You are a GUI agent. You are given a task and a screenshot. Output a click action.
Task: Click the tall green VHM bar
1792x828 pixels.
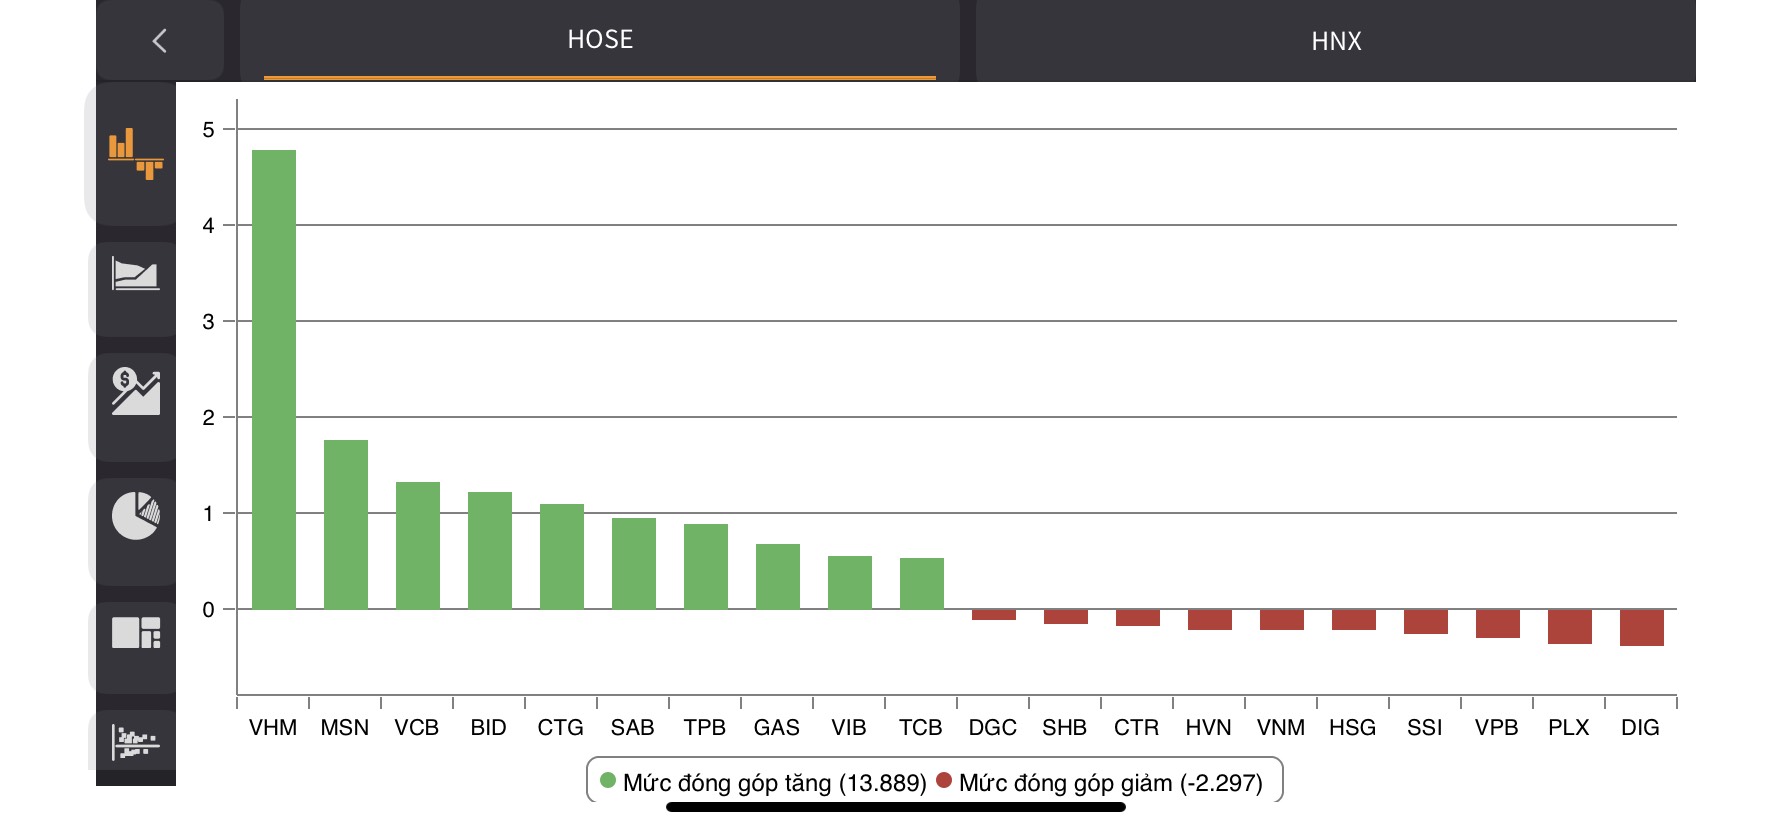click(274, 380)
